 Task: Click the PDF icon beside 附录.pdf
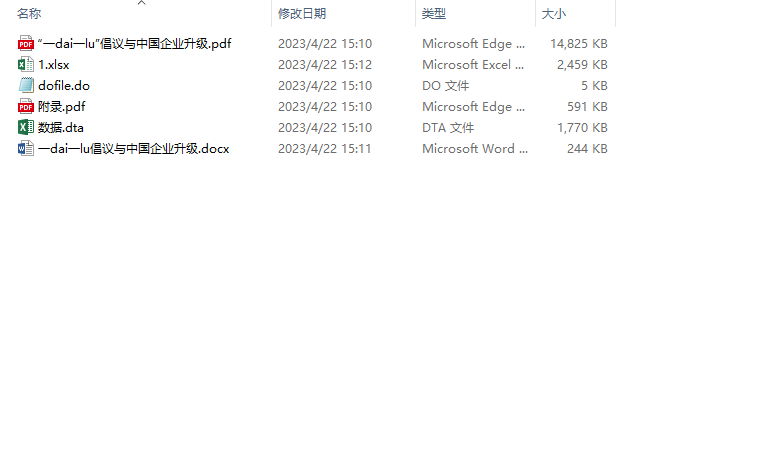25,106
